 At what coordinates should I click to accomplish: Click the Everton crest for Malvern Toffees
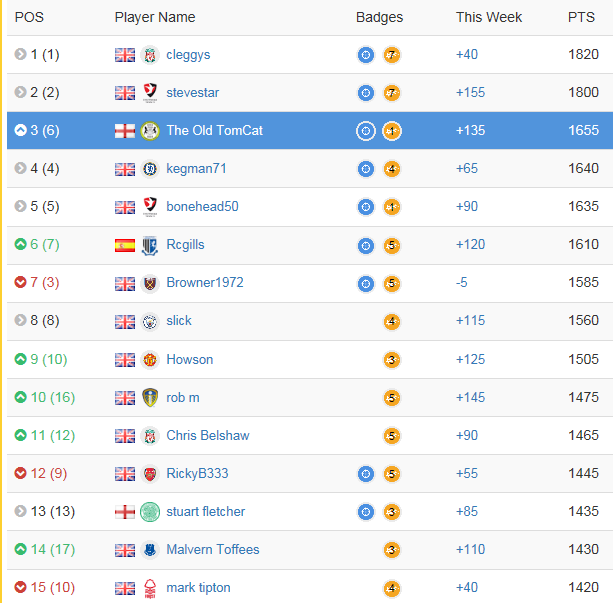click(x=150, y=550)
